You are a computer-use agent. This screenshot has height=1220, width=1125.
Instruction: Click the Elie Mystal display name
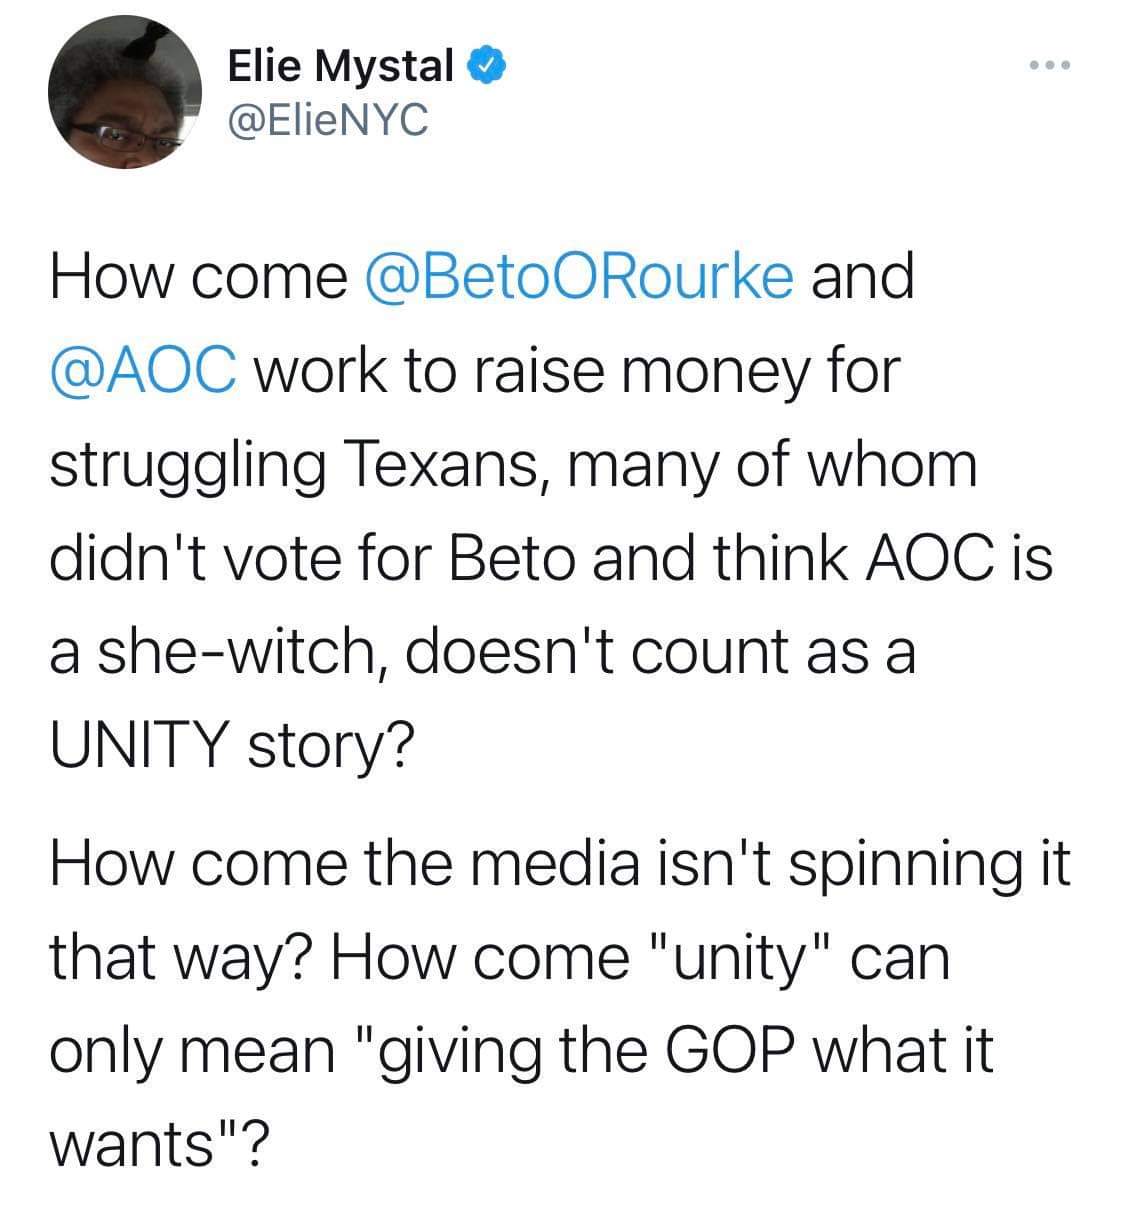[x=340, y=67]
